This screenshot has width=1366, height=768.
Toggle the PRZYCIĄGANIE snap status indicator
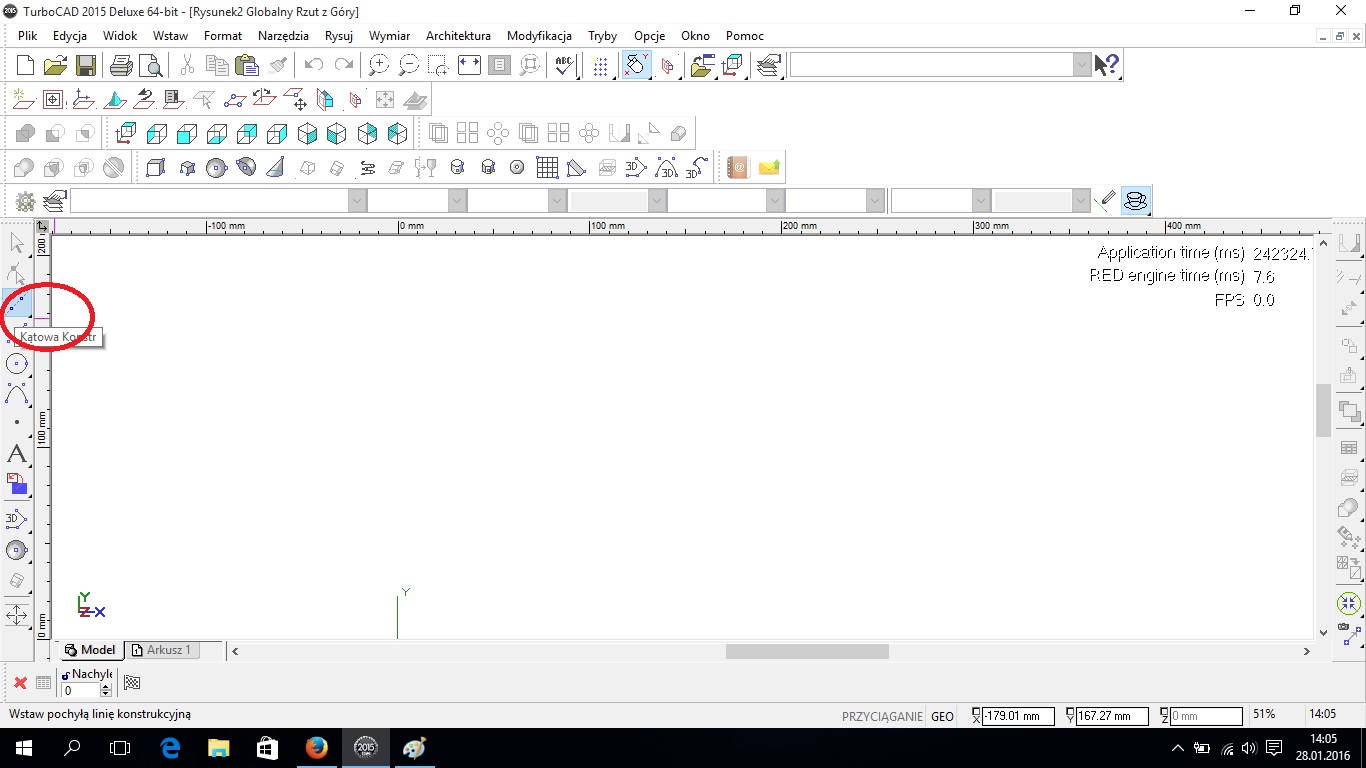click(x=881, y=716)
